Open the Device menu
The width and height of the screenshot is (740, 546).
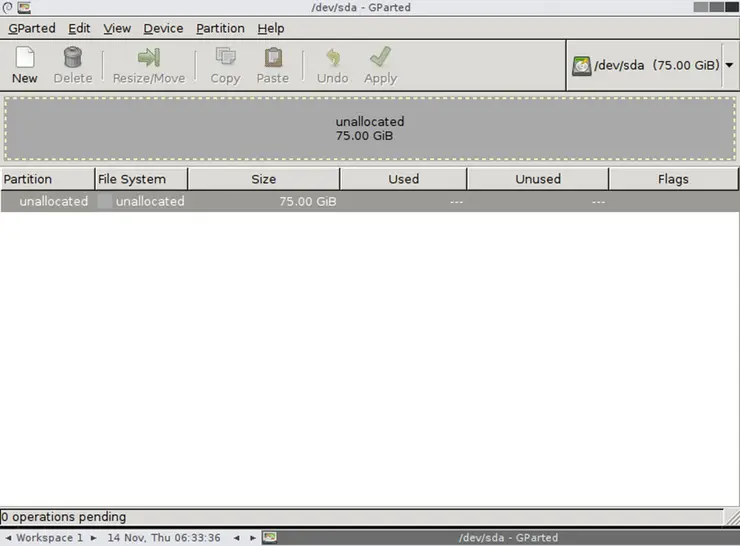pos(163,28)
